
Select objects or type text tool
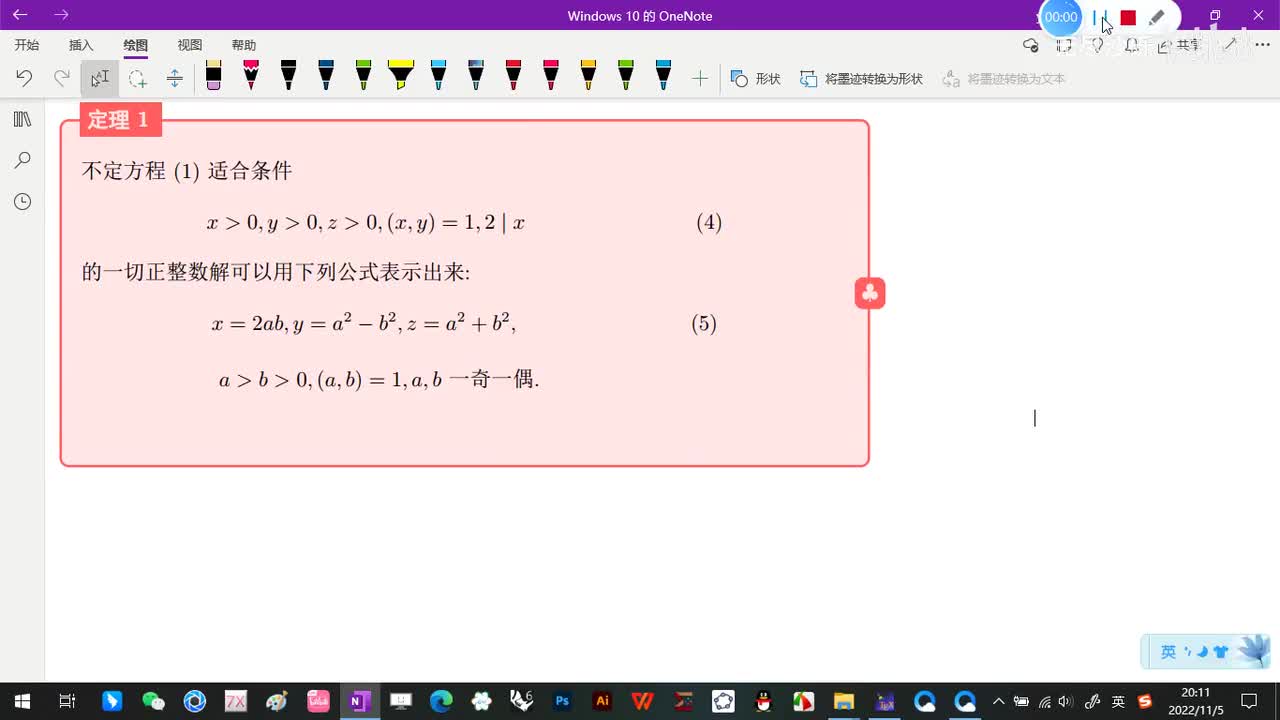point(100,78)
